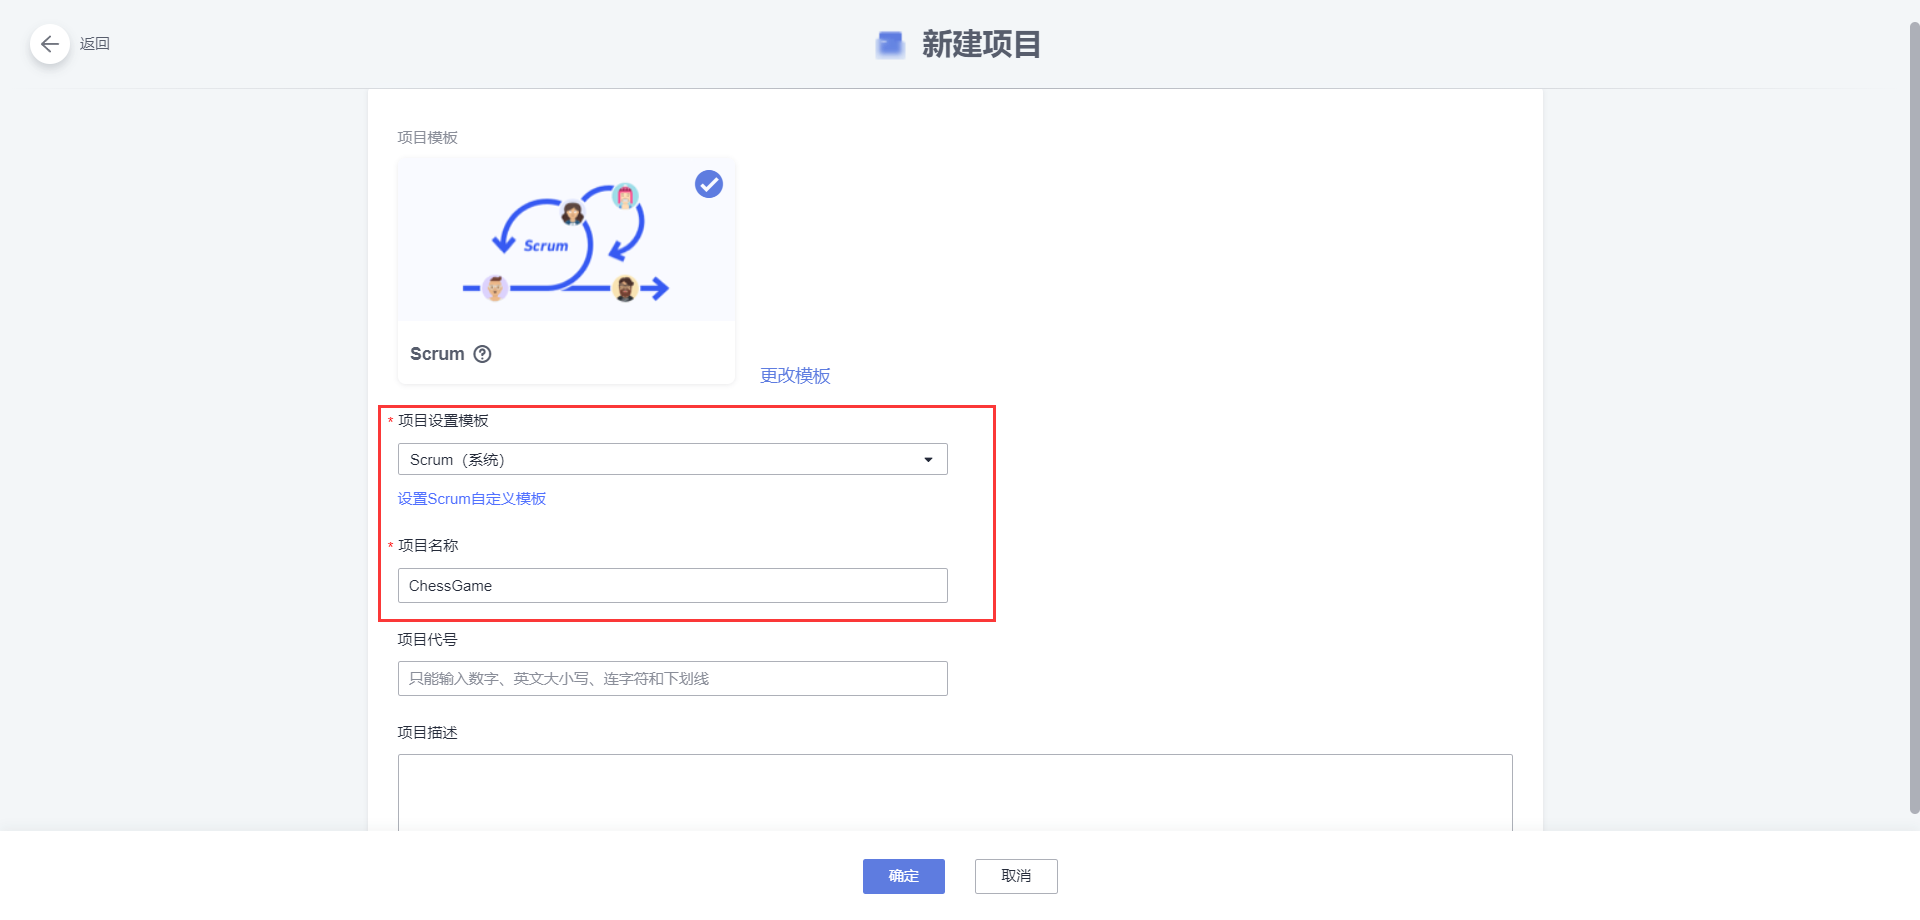Click the back circle button top left
This screenshot has width=1920, height=920.
pyautogui.click(x=50, y=44)
